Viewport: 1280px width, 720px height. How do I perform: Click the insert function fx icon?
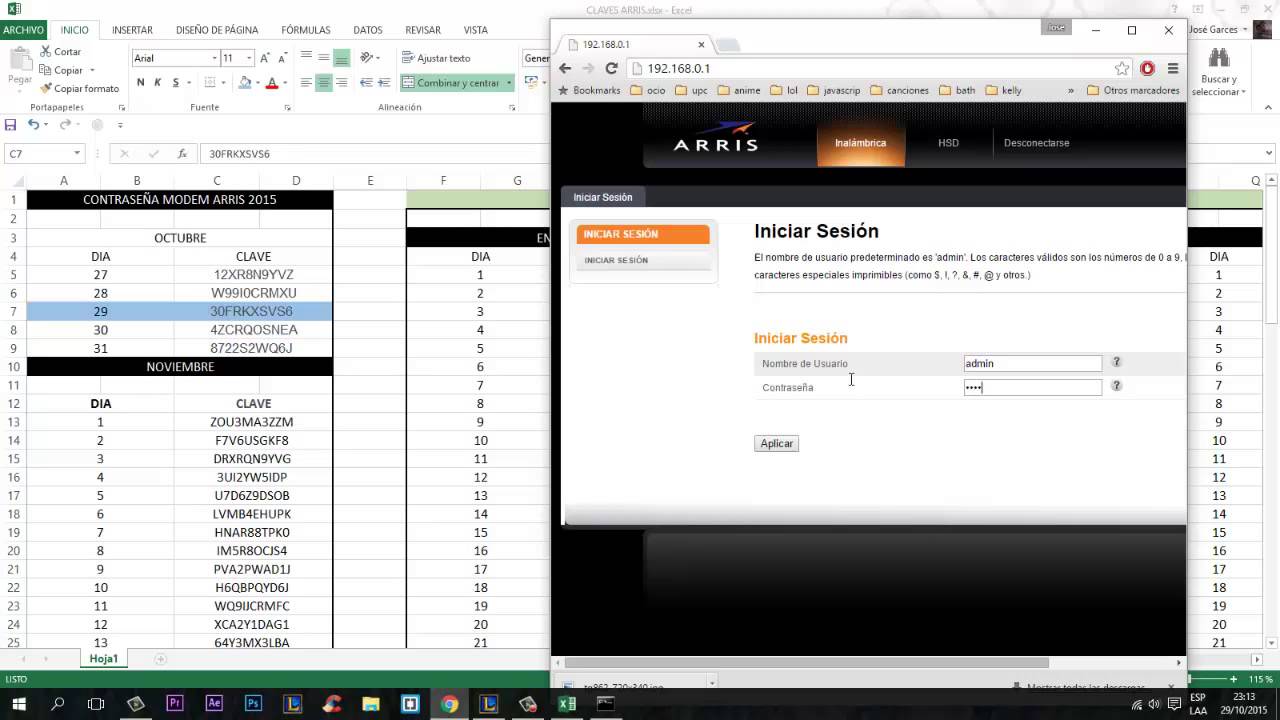pyautogui.click(x=182, y=154)
